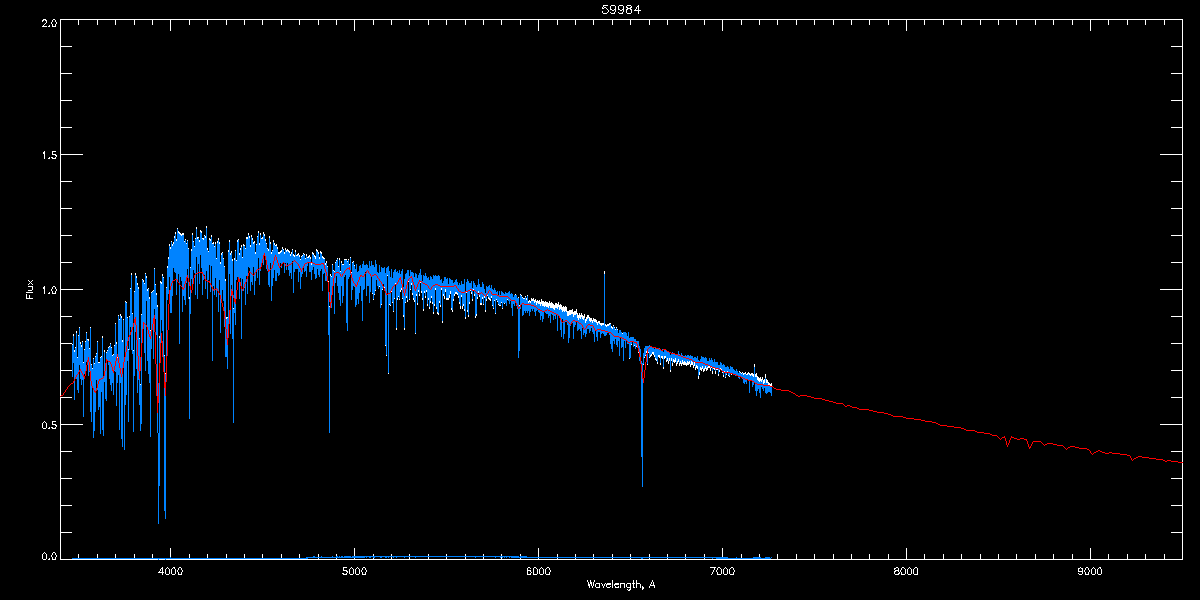Click the 4000 wavelength tick label
The width and height of the screenshot is (1200, 600).
(170, 572)
